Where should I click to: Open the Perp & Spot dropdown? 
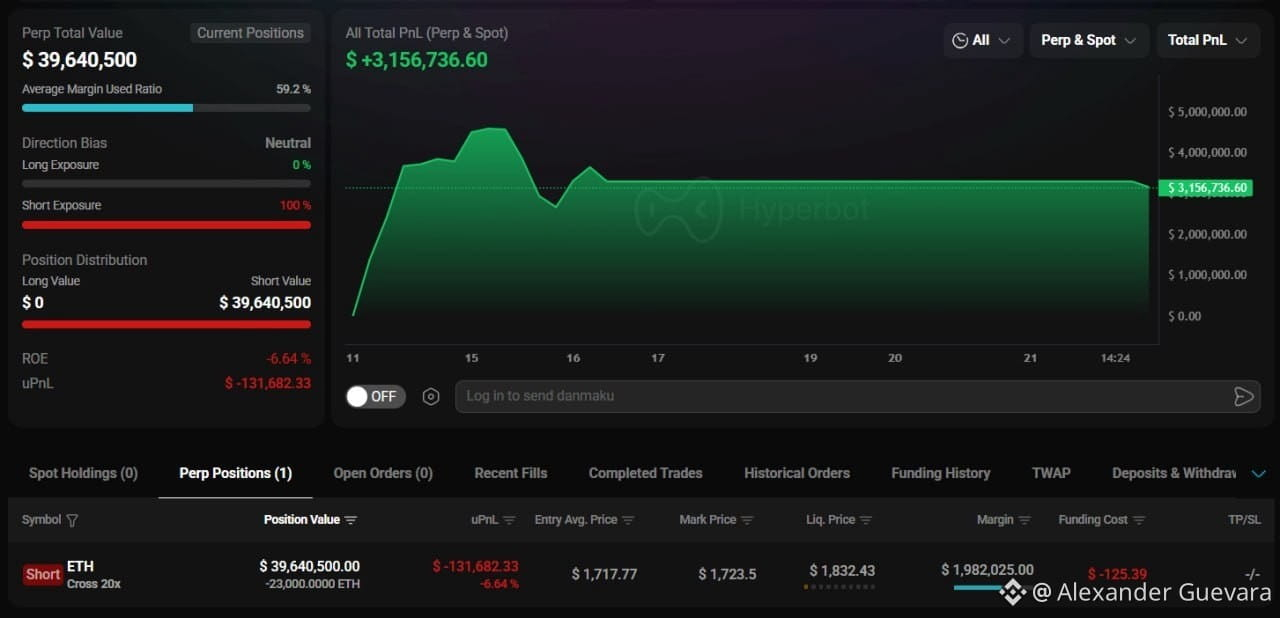(1089, 40)
